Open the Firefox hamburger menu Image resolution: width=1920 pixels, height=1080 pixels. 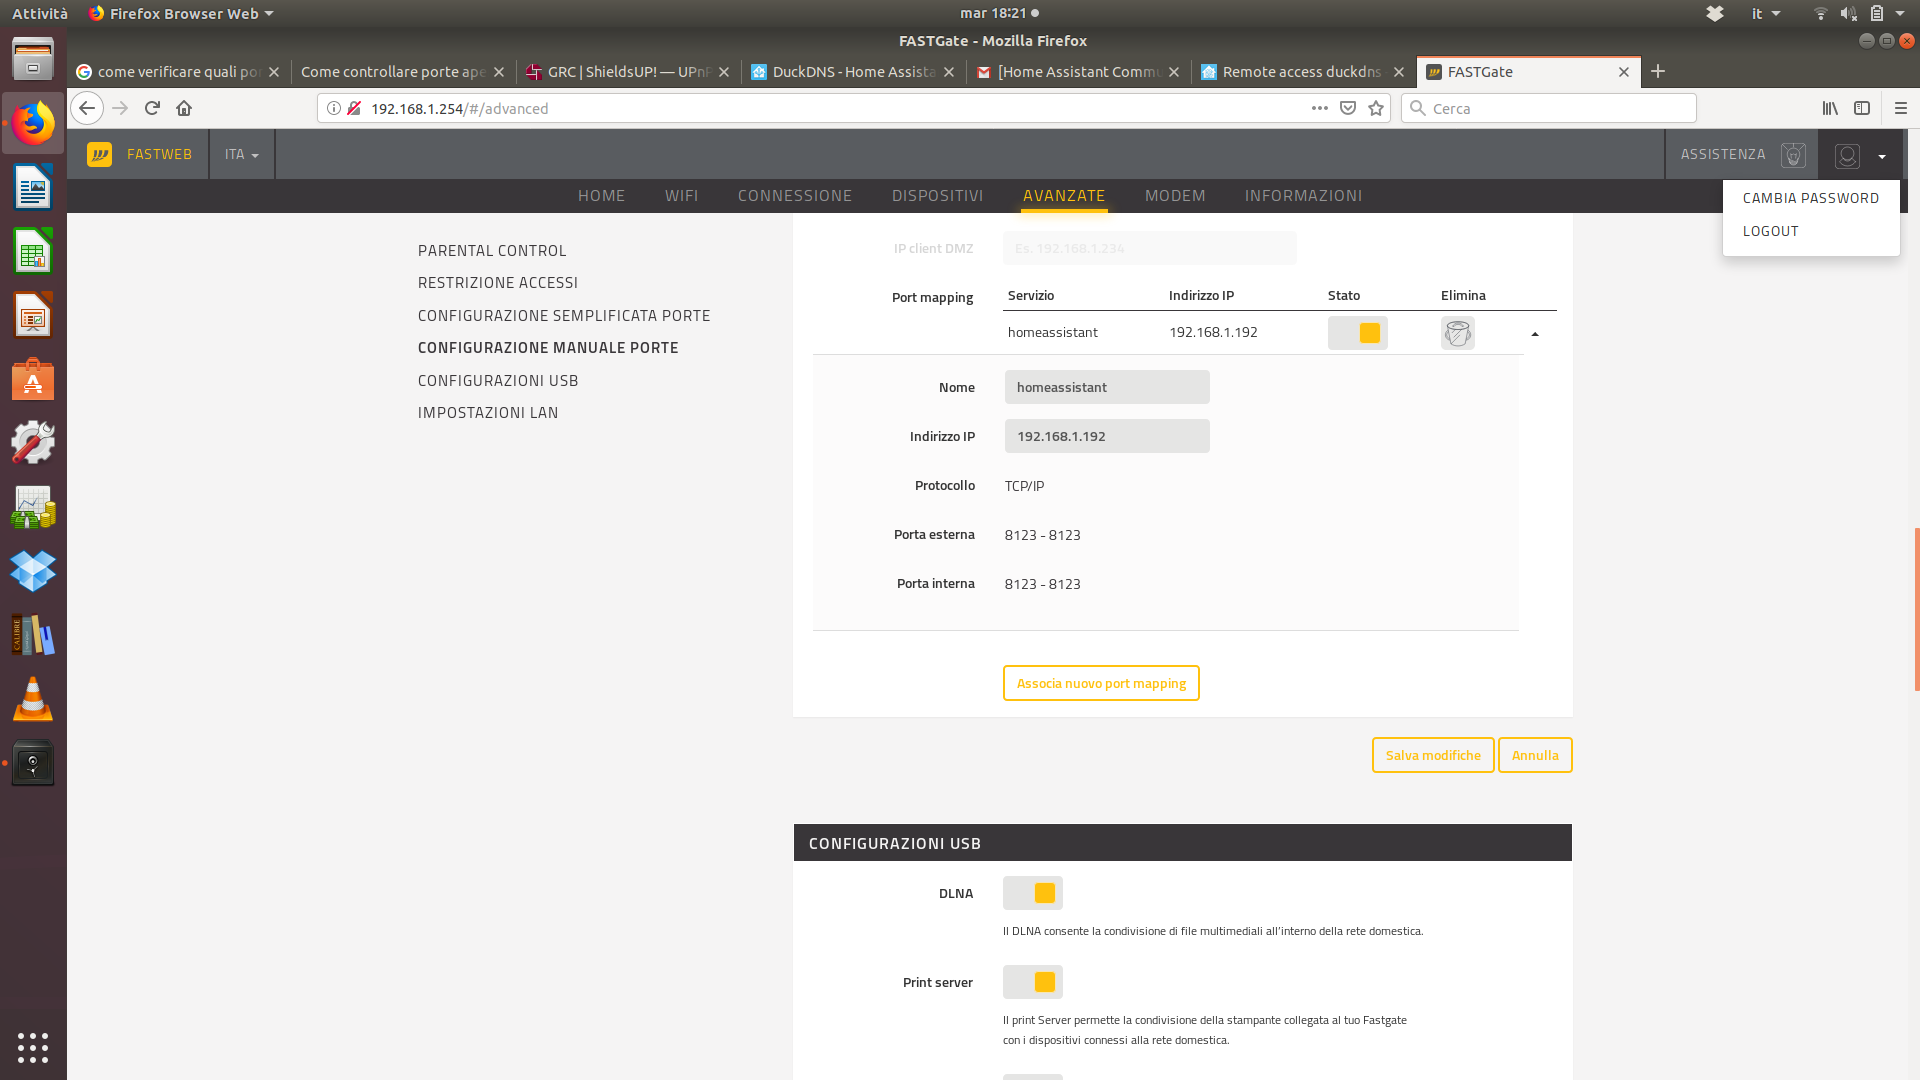[x=1899, y=108]
